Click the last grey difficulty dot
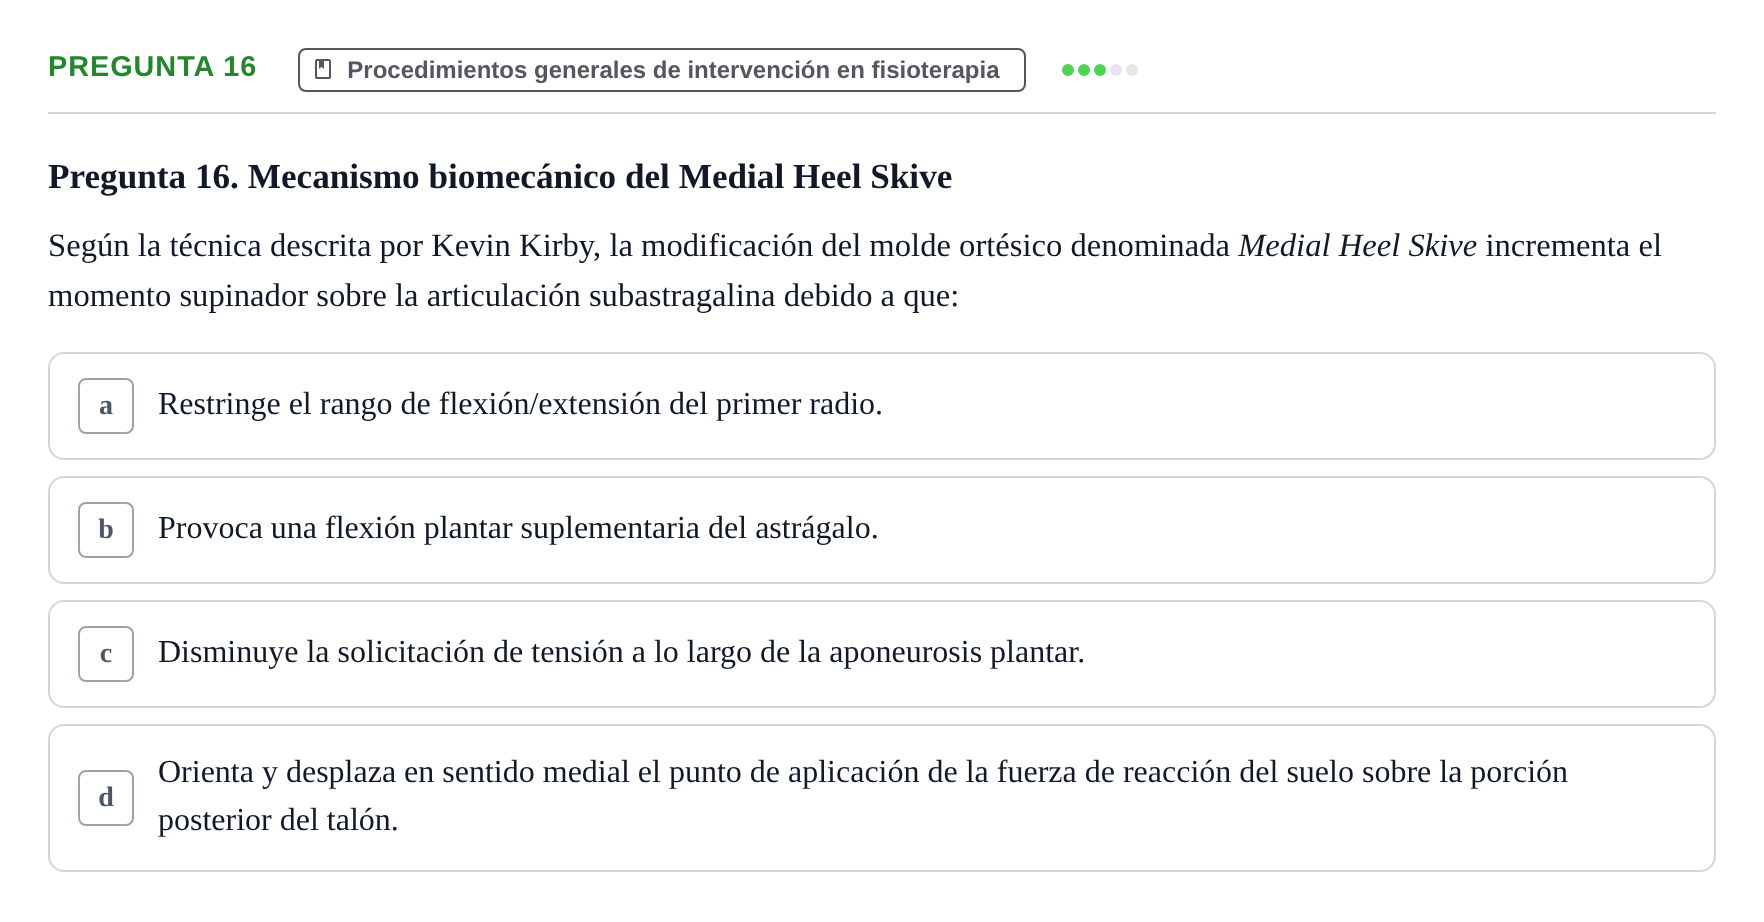Image resolution: width=1764 pixels, height=922 pixels. [1132, 70]
